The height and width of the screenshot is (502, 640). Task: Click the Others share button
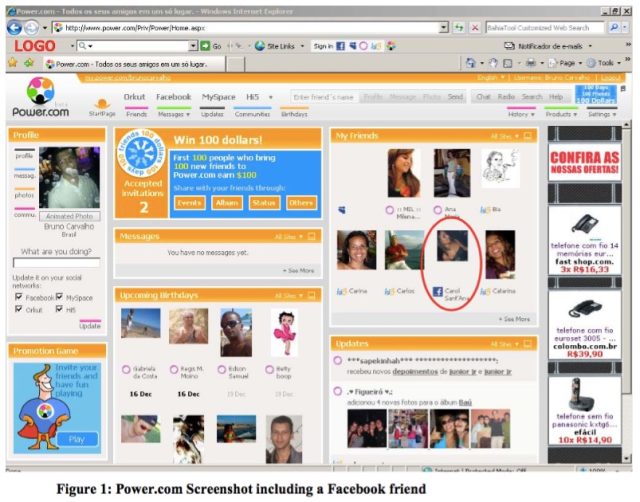(301, 203)
